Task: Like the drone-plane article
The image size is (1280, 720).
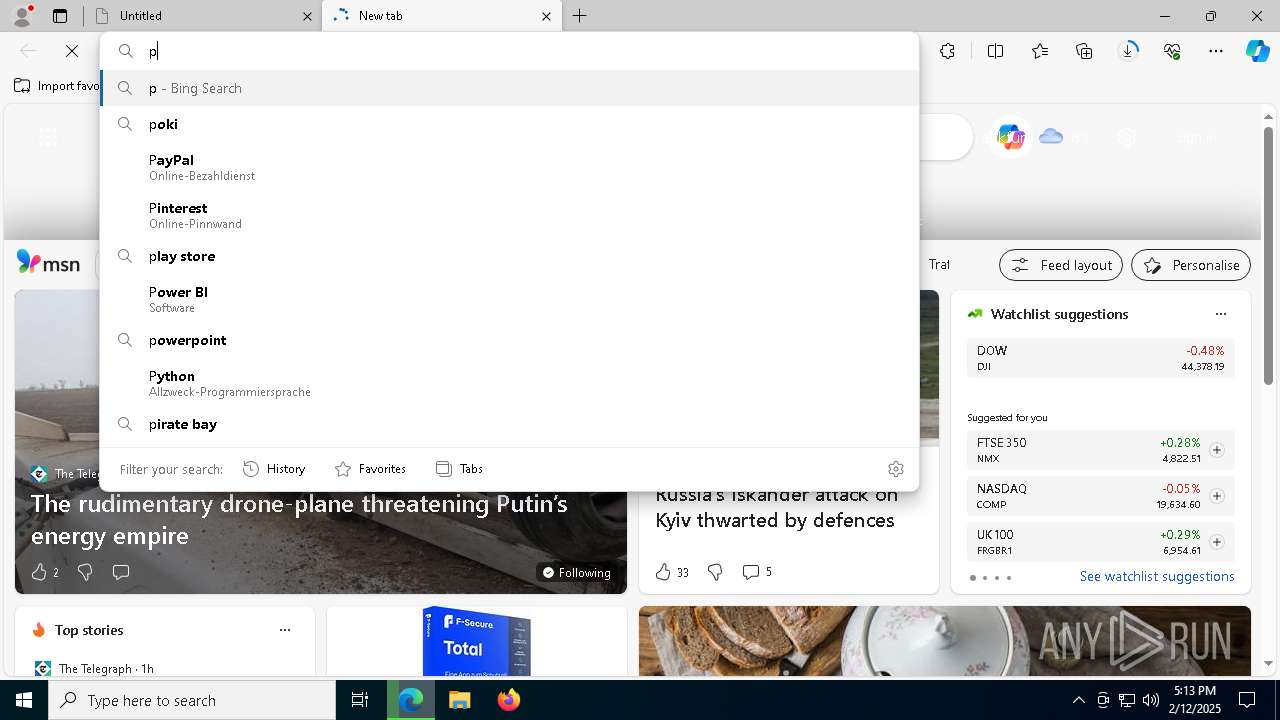Action: tap(44, 572)
